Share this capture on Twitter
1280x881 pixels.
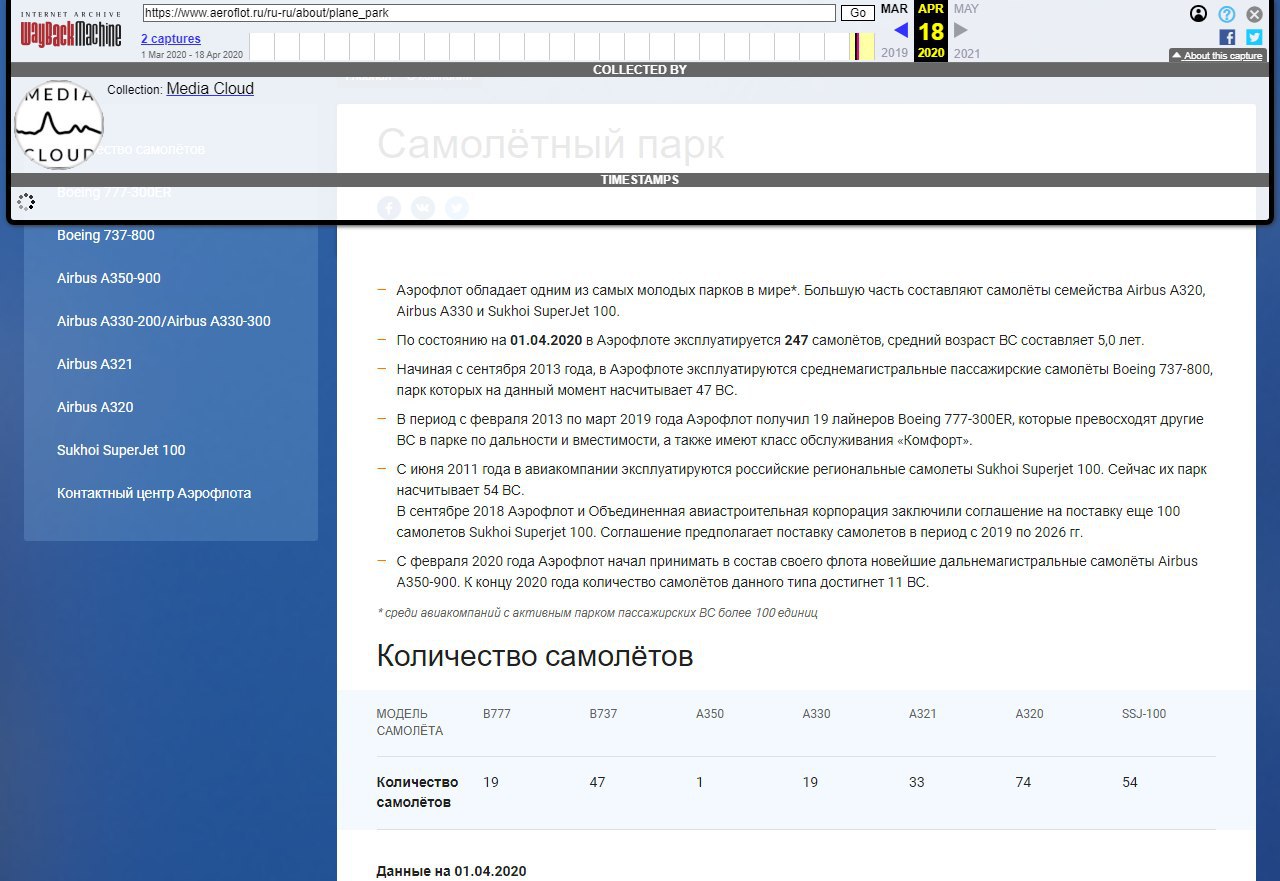tap(1254, 37)
